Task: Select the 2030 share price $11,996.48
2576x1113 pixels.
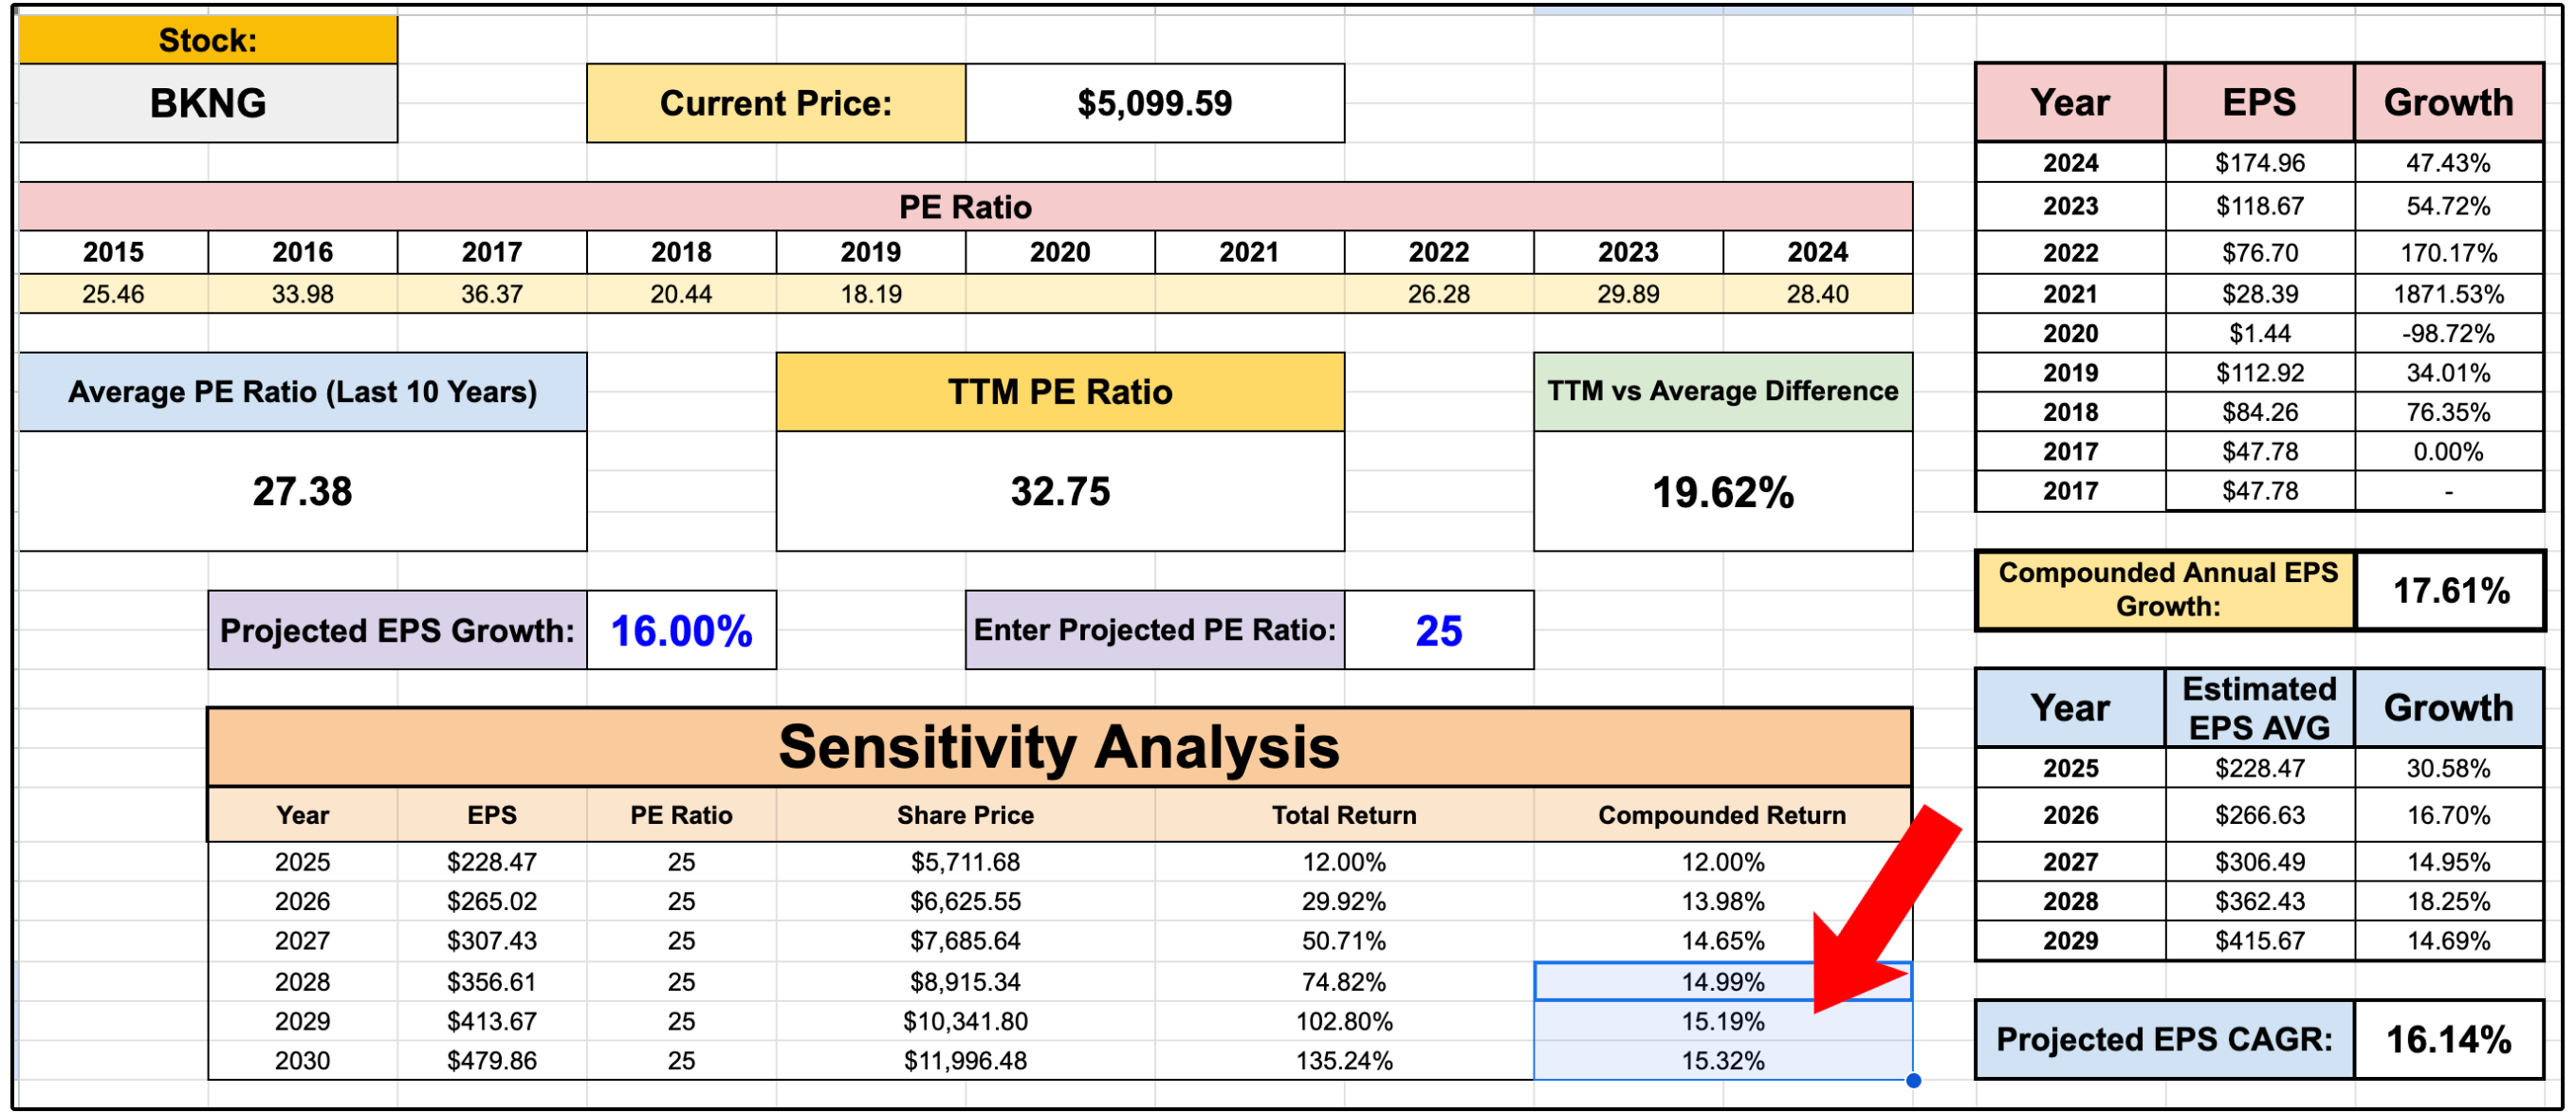Action: tap(965, 1061)
